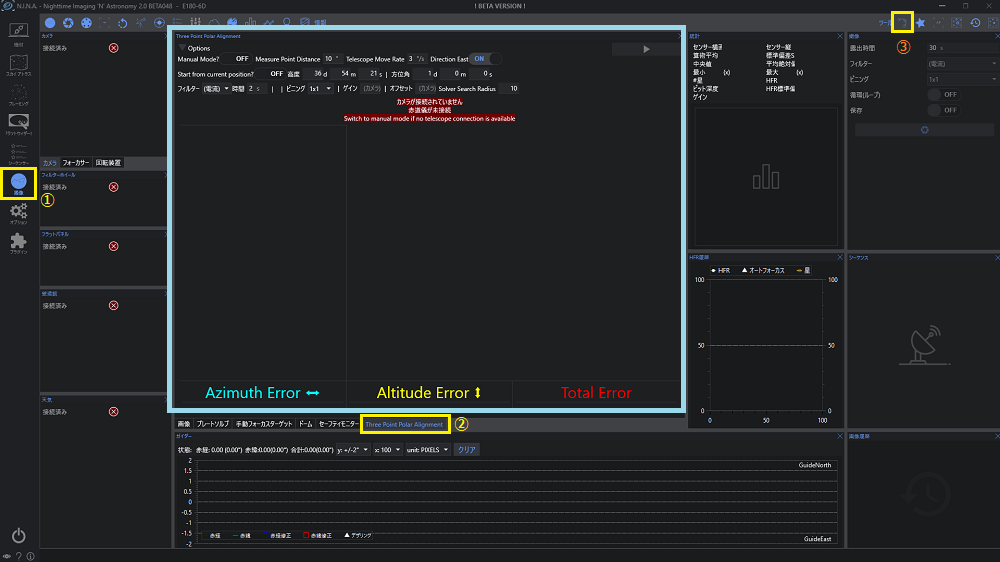Open the unit: PIXELS dropdown
The height and width of the screenshot is (562, 1000).
pos(427,450)
